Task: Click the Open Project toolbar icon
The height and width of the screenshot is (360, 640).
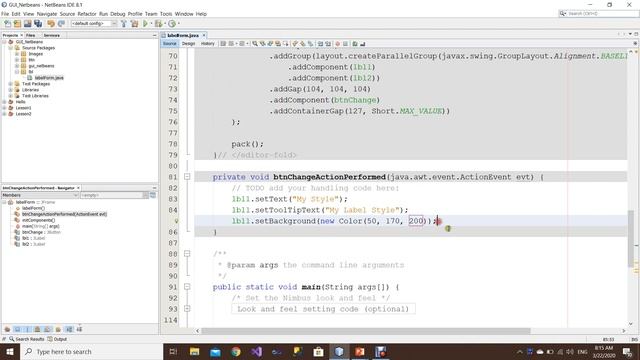Action: click(x=27, y=24)
